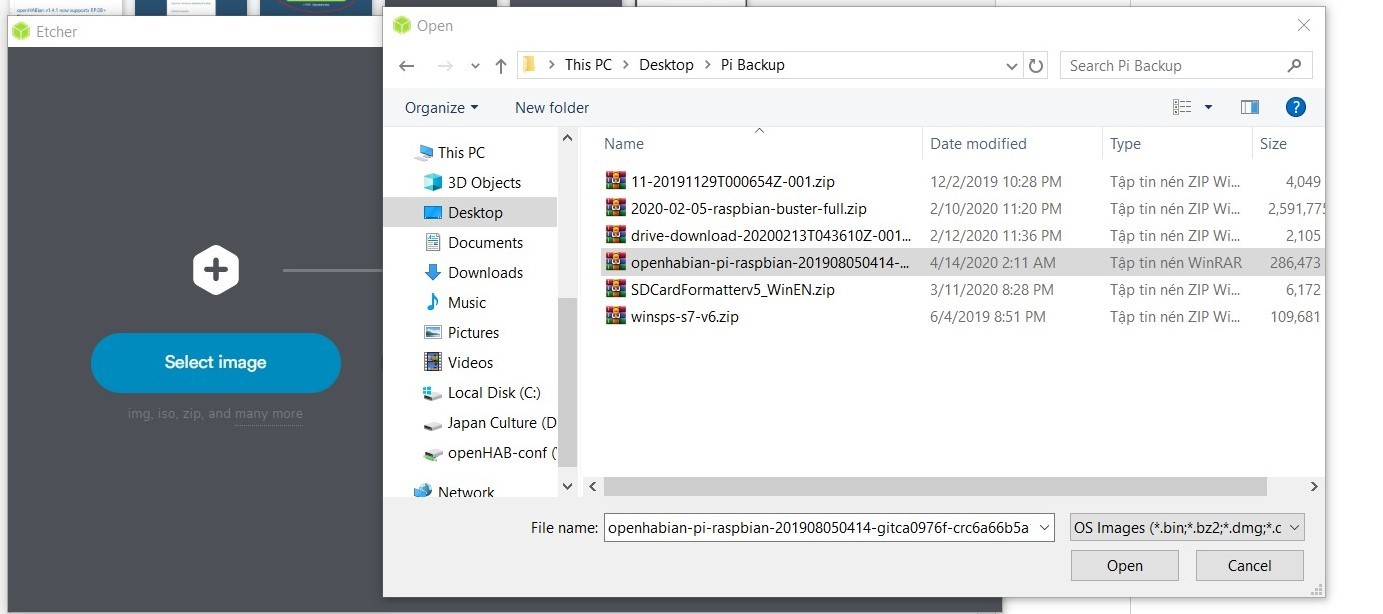Click the search magnifier icon

[1295, 66]
